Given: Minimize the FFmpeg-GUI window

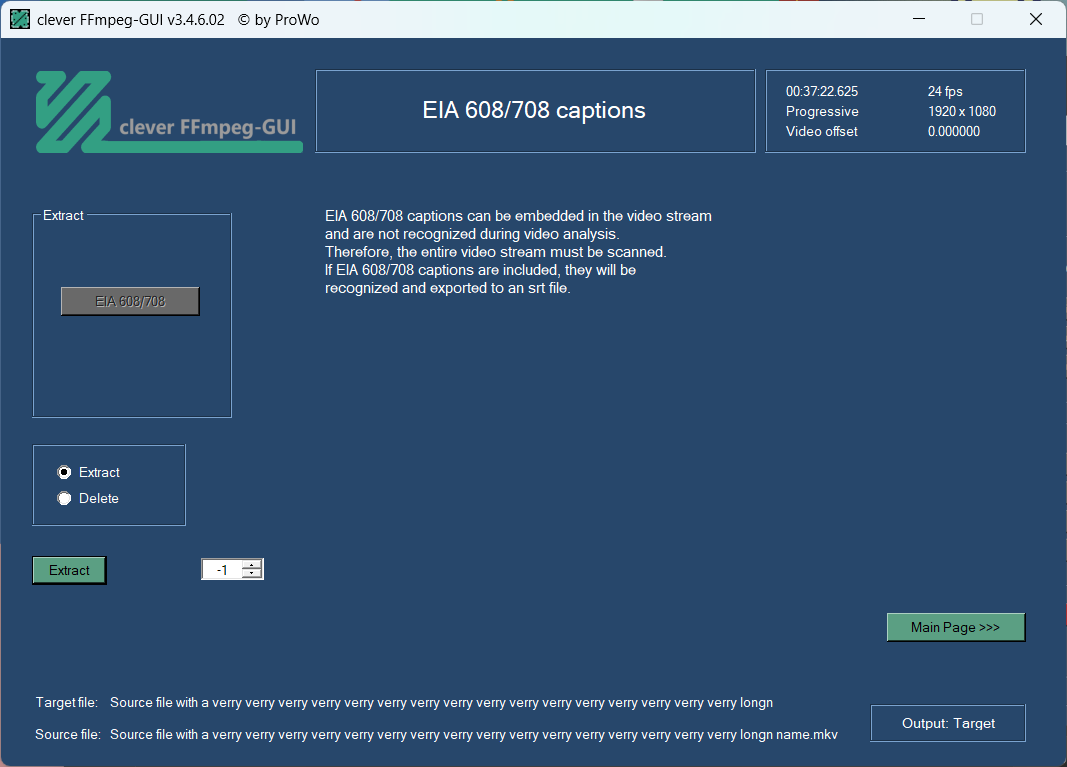Looking at the screenshot, I should (919, 19).
